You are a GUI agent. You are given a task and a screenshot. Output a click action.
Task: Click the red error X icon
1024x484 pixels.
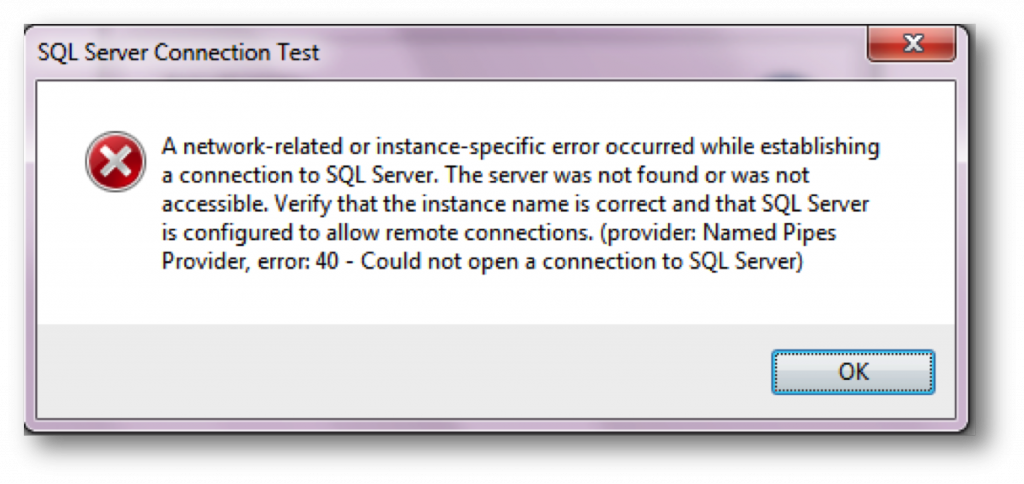[x=116, y=161]
